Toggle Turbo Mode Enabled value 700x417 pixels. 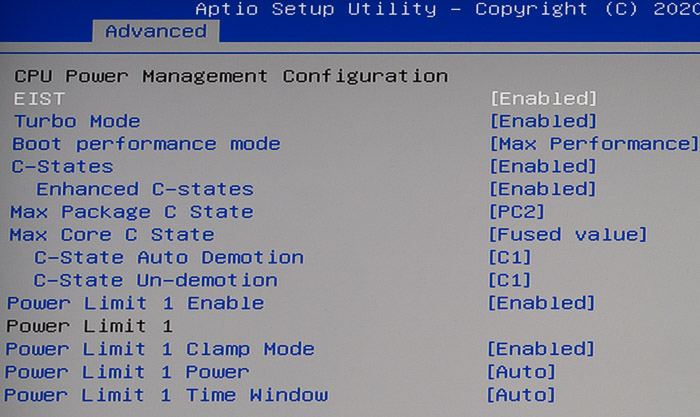pyautogui.click(x=543, y=121)
